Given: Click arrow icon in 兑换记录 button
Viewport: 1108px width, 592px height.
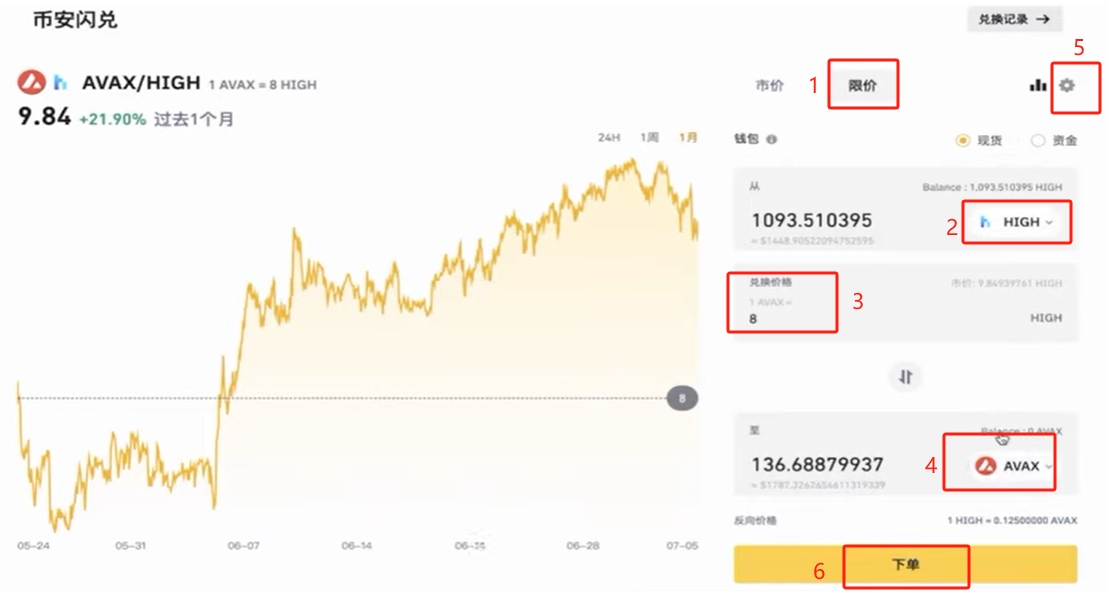Looking at the screenshot, I should 1043,19.
